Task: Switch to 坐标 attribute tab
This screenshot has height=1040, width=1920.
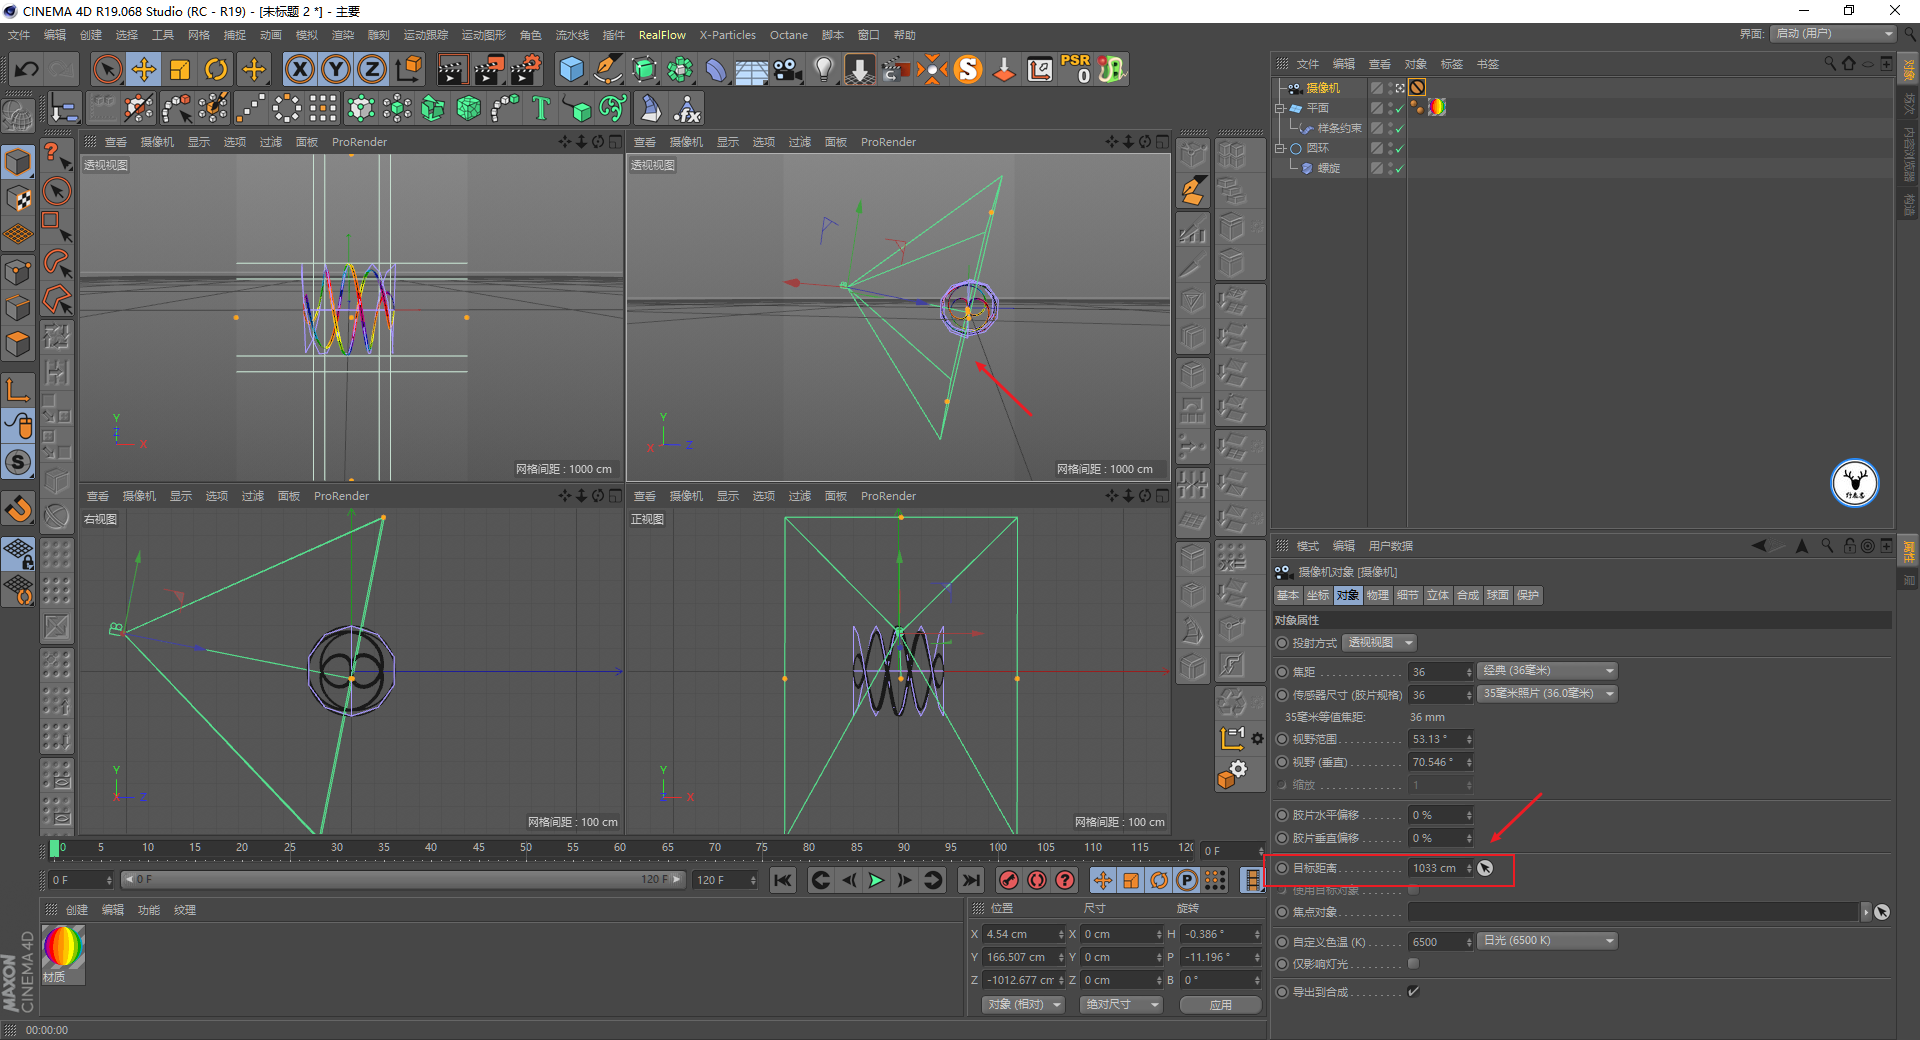Action: click(x=1318, y=595)
